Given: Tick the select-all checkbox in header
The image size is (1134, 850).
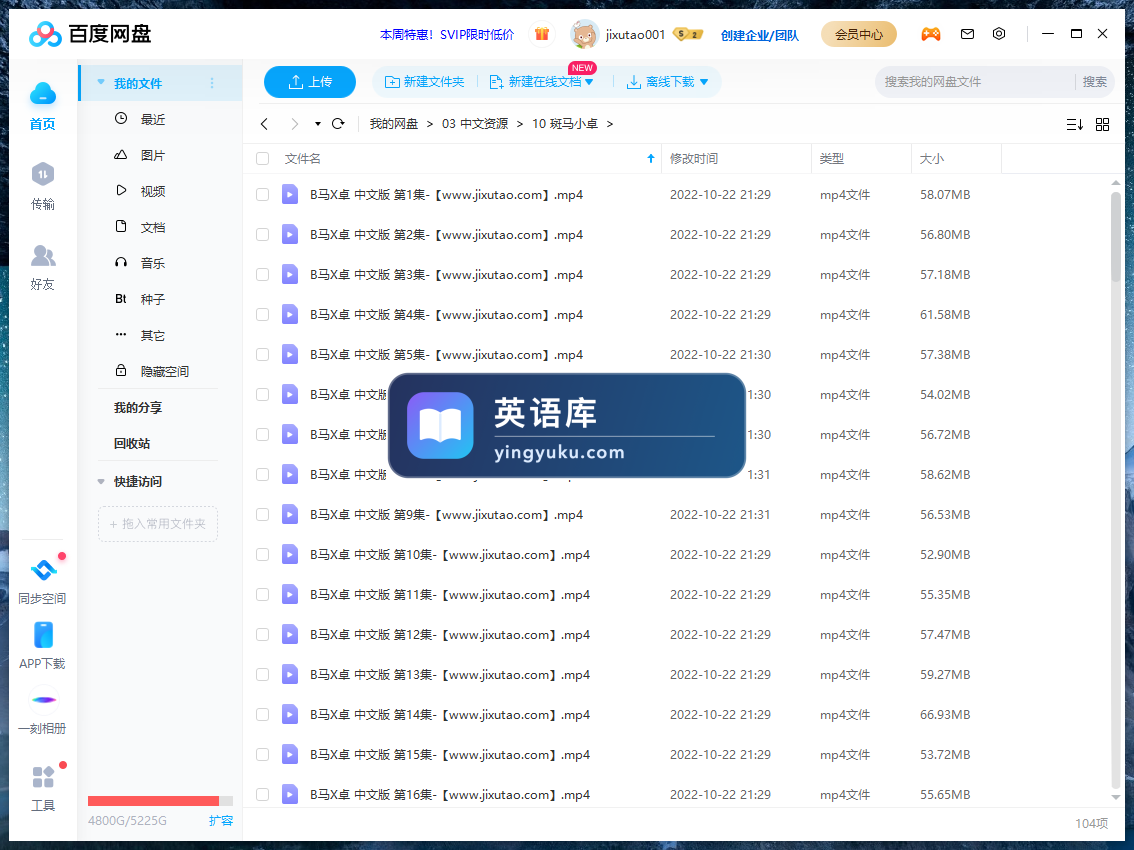Looking at the screenshot, I should tap(263, 158).
